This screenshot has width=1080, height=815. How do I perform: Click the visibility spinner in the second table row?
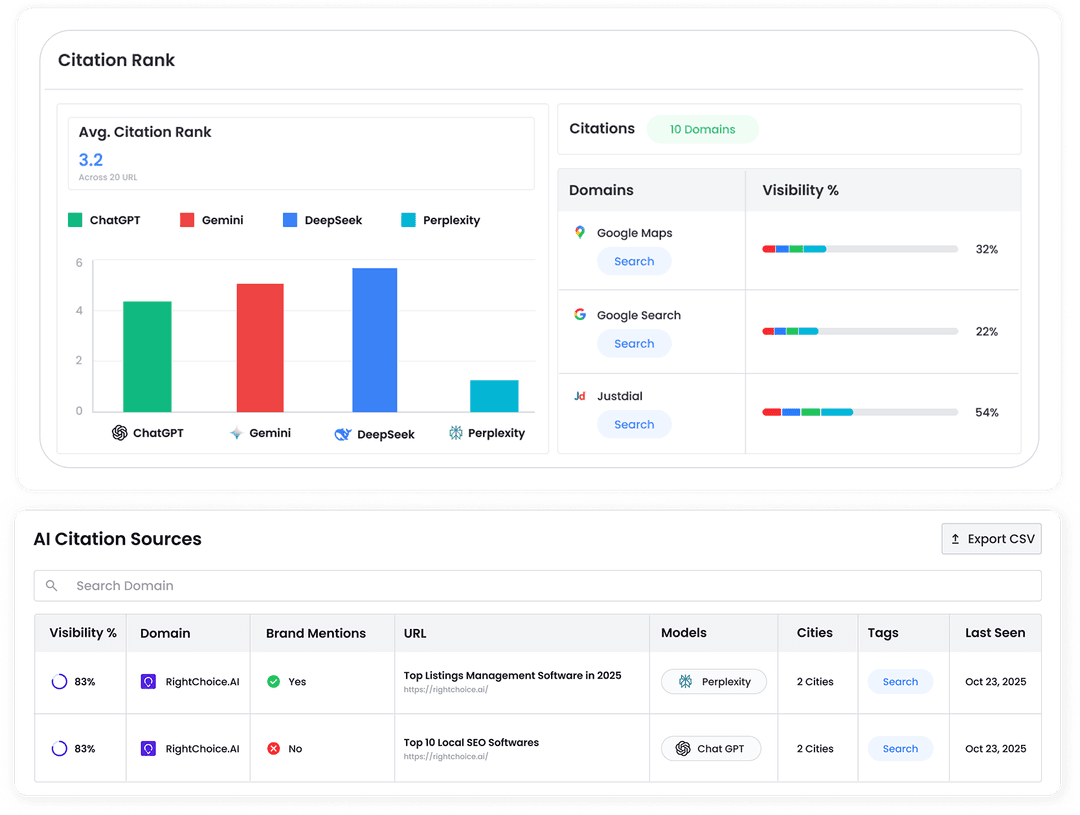coord(58,748)
